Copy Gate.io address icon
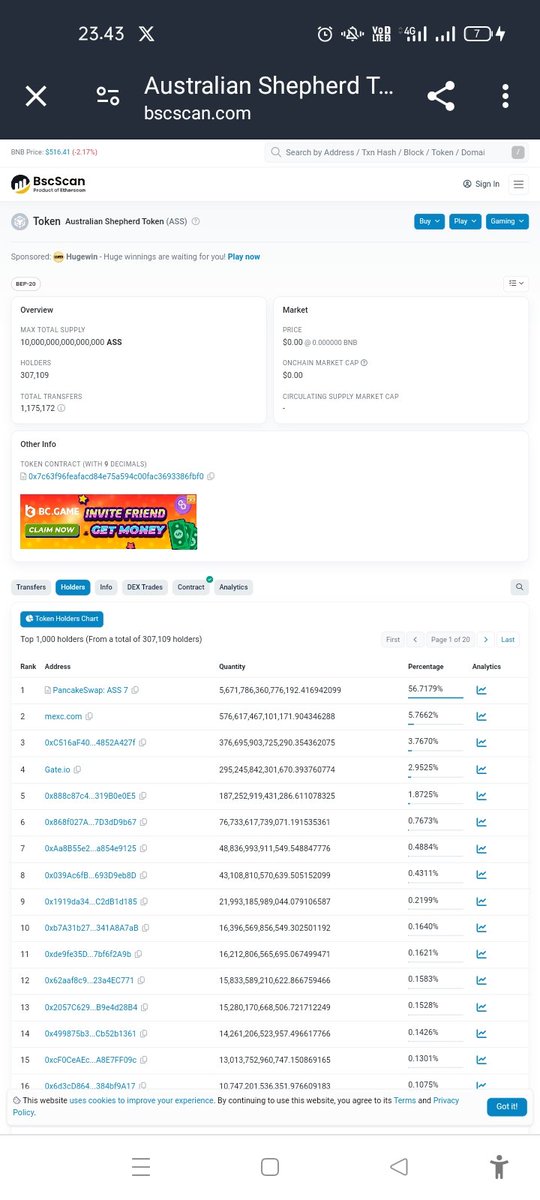540x1200 pixels. tap(78, 769)
